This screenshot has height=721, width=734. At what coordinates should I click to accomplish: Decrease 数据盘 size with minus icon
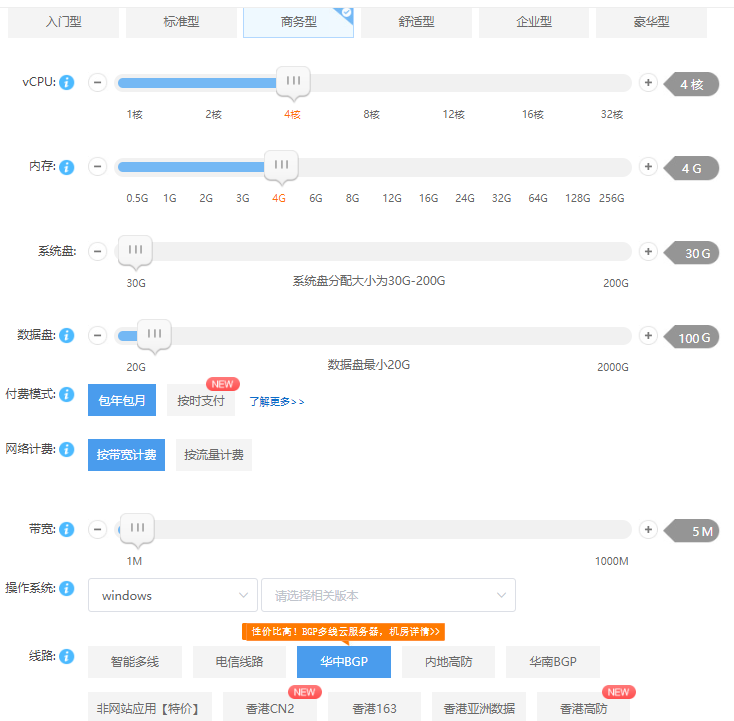tap(97, 336)
